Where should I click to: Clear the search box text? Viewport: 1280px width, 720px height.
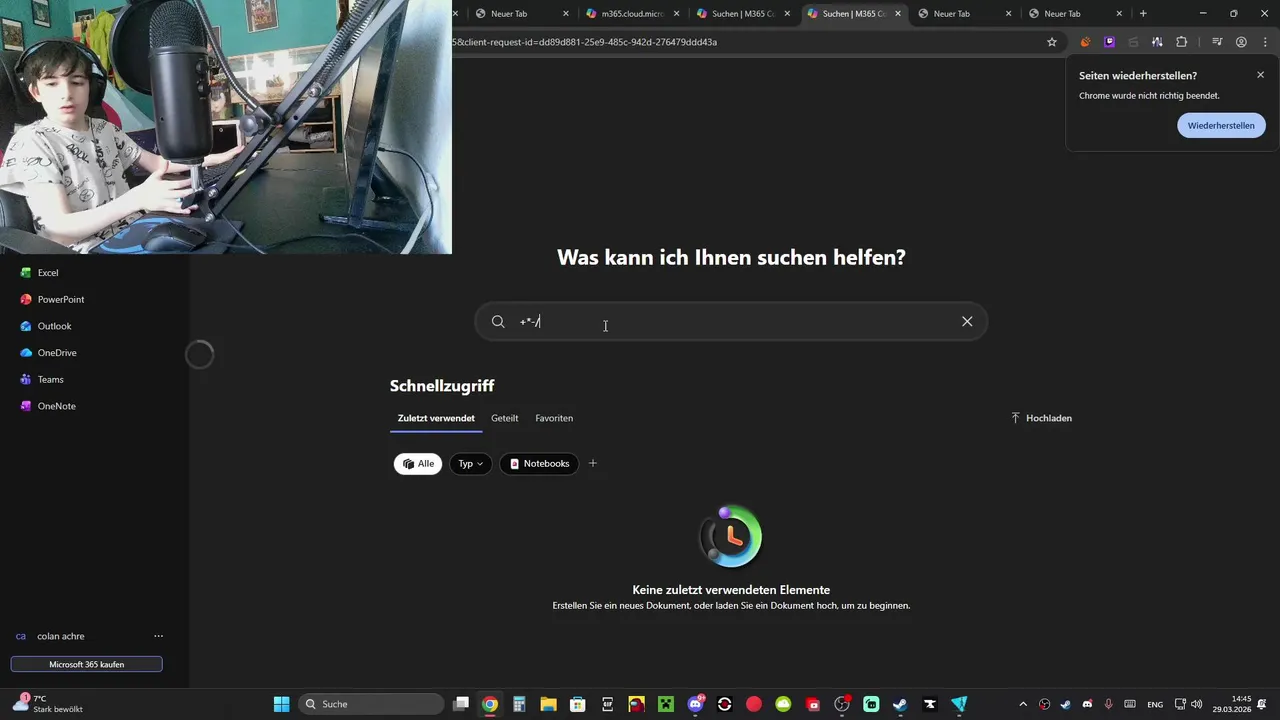coord(967,322)
